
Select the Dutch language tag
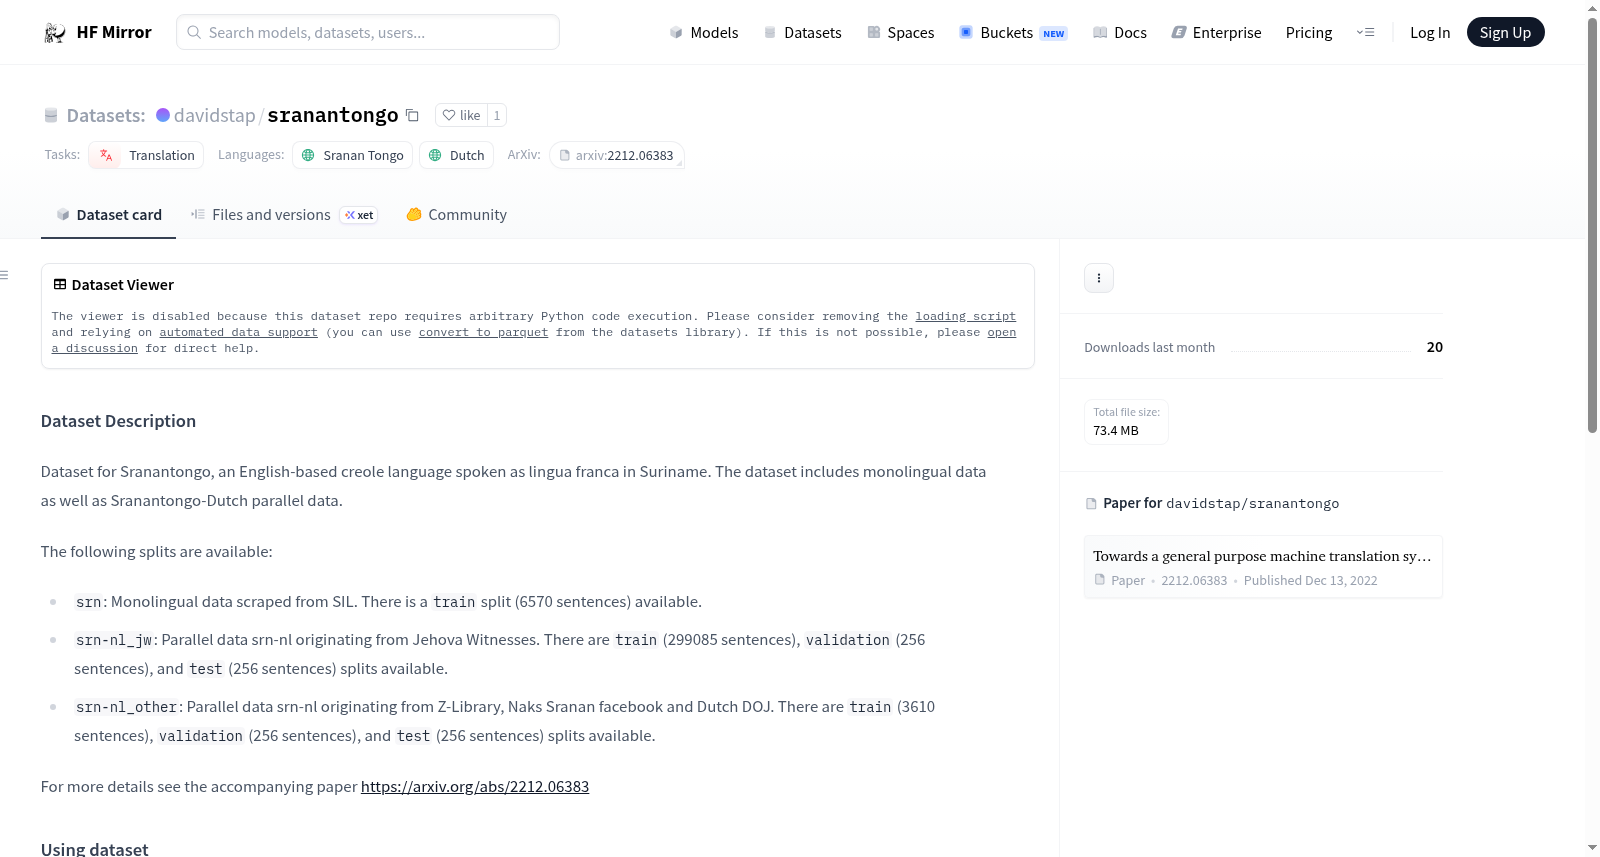click(x=456, y=155)
